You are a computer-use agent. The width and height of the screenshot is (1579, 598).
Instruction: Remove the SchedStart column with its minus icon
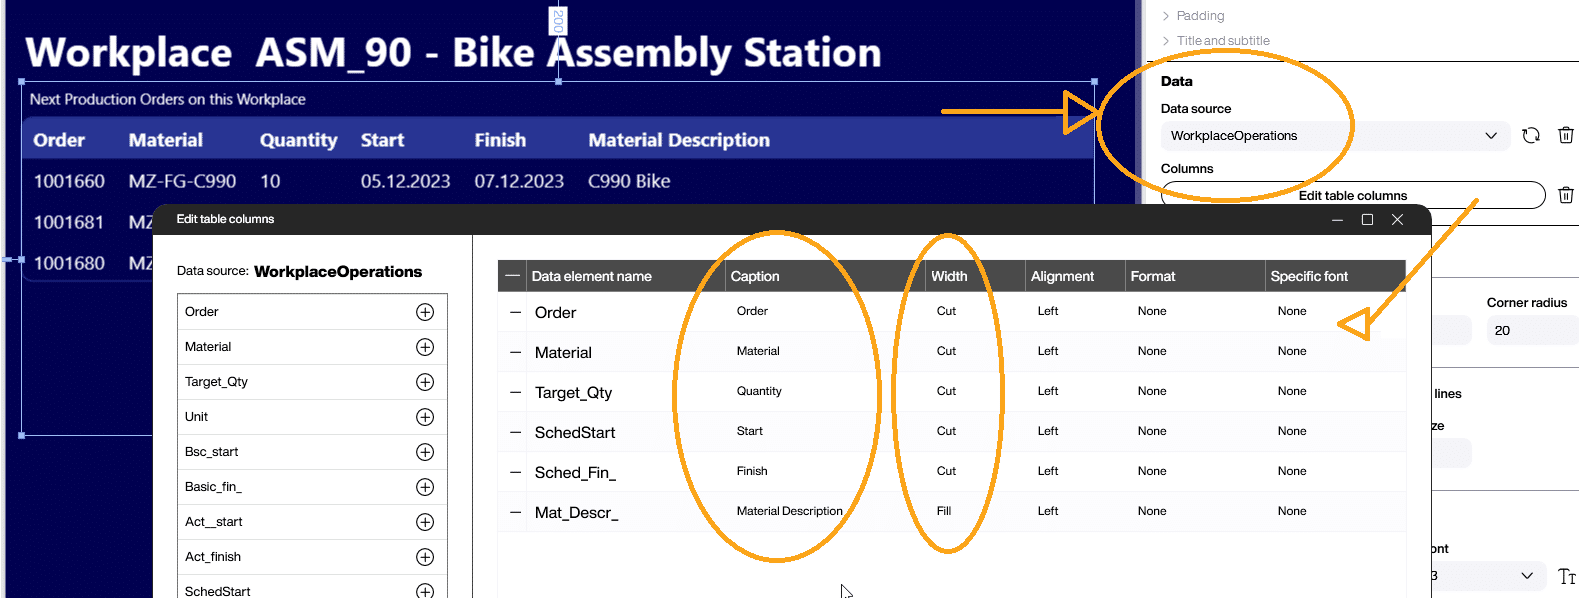[516, 432]
